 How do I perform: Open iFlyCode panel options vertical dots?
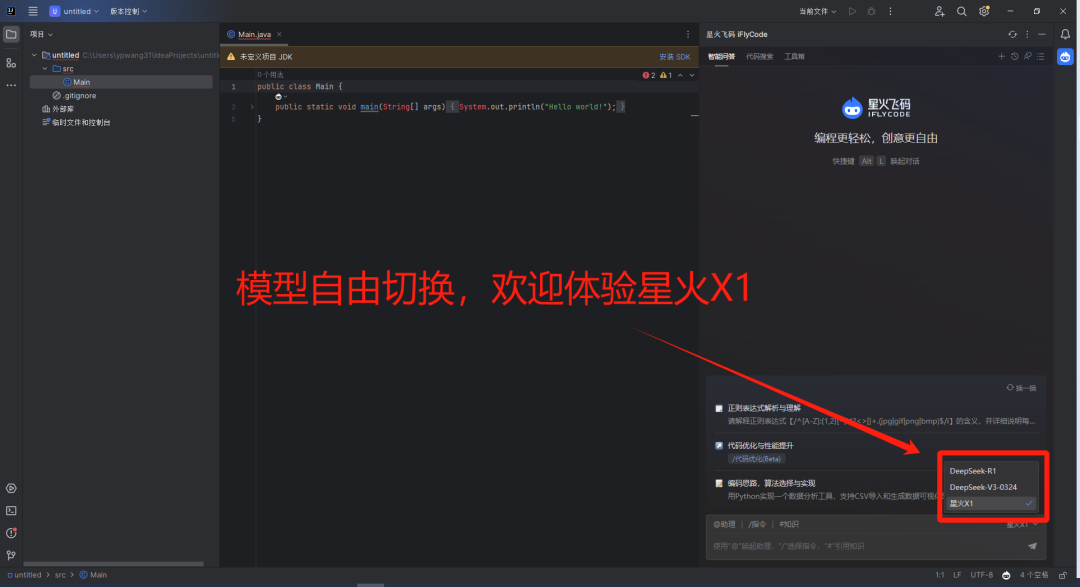[1027, 34]
